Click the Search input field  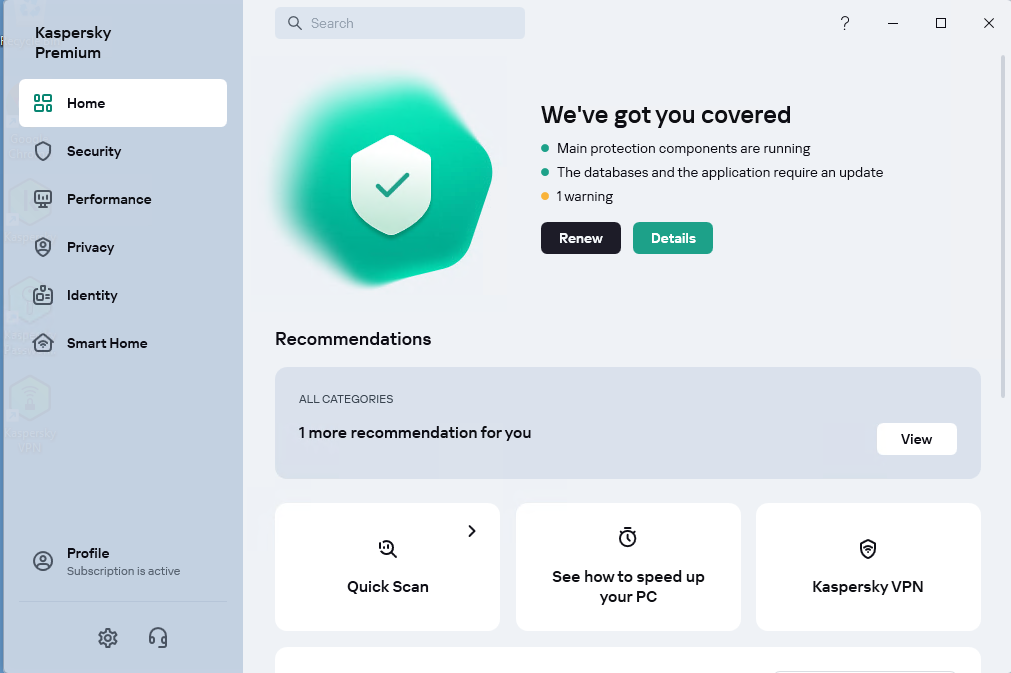(x=400, y=23)
